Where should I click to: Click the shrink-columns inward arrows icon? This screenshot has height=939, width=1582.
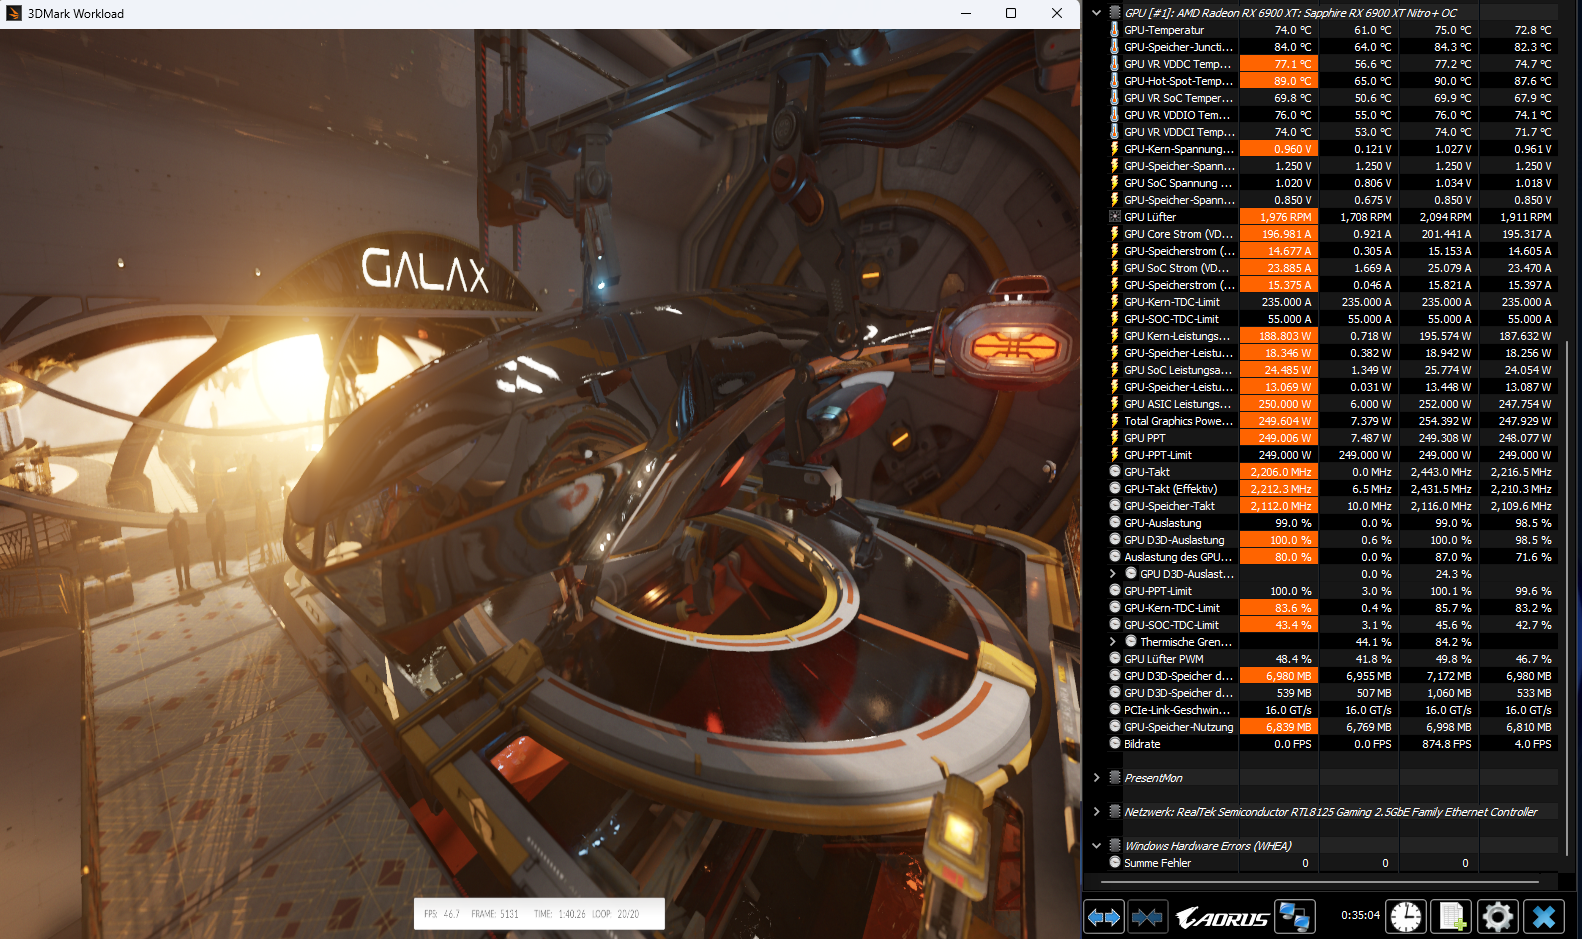1147,916
